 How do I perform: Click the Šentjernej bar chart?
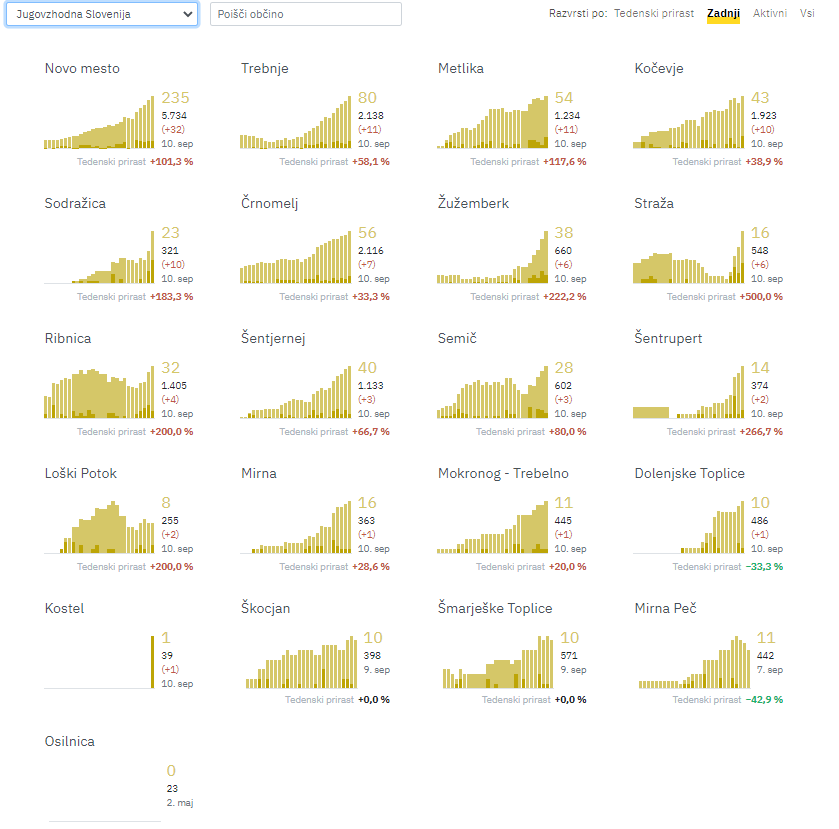(295, 392)
